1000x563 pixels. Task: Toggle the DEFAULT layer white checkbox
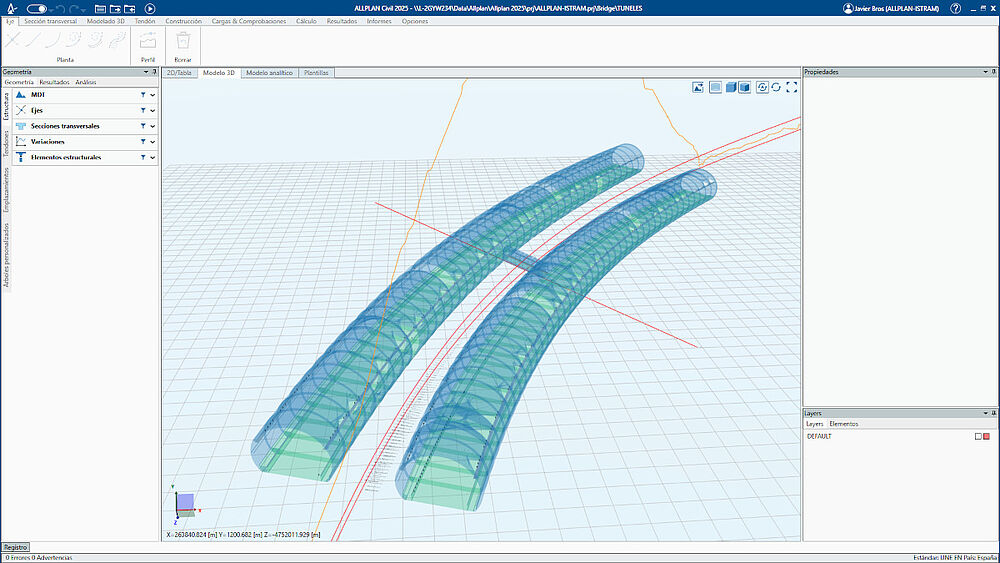click(x=978, y=436)
